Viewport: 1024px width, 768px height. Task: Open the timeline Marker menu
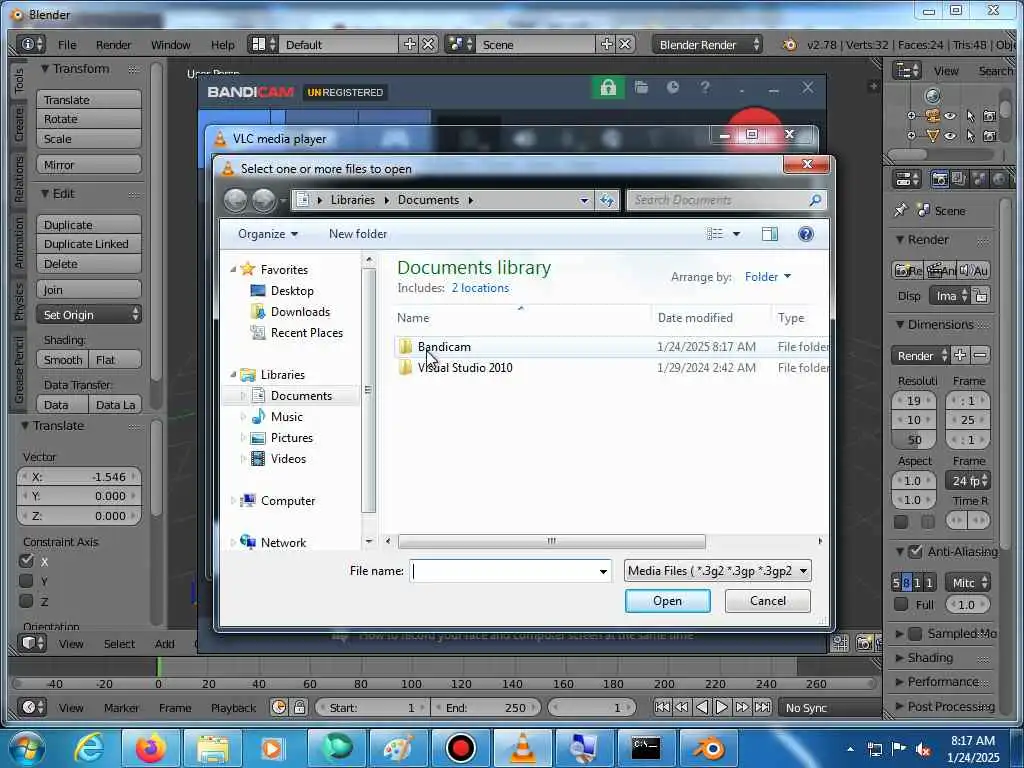(x=121, y=707)
